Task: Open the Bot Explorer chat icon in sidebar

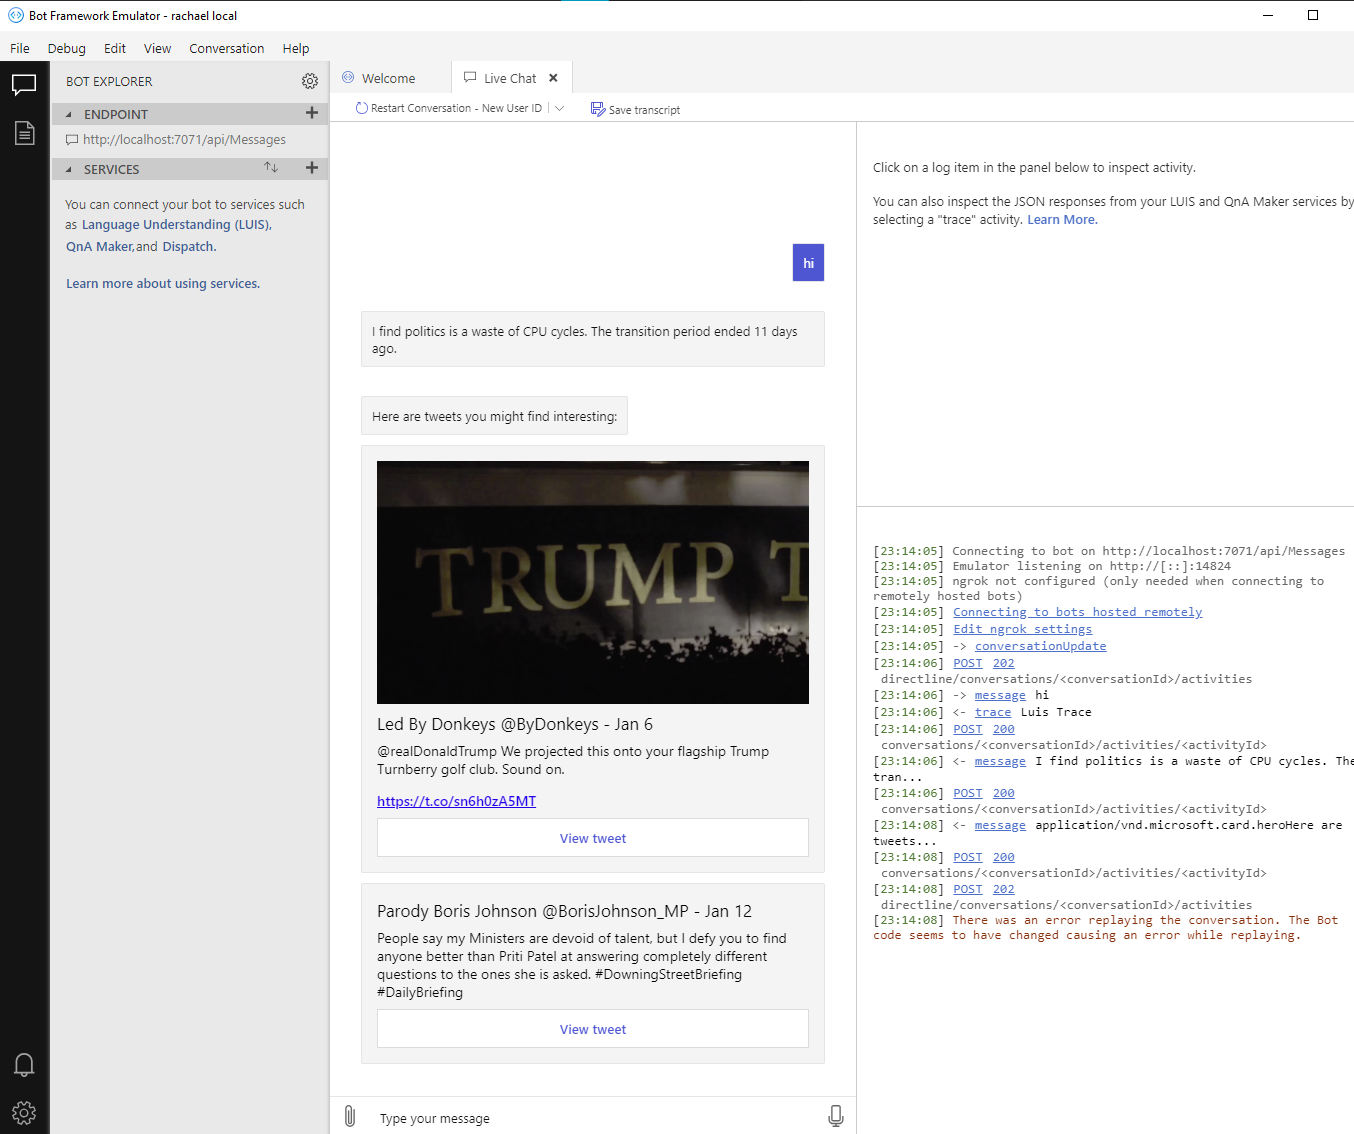Action: pyautogui.click(x=24, y=85)
